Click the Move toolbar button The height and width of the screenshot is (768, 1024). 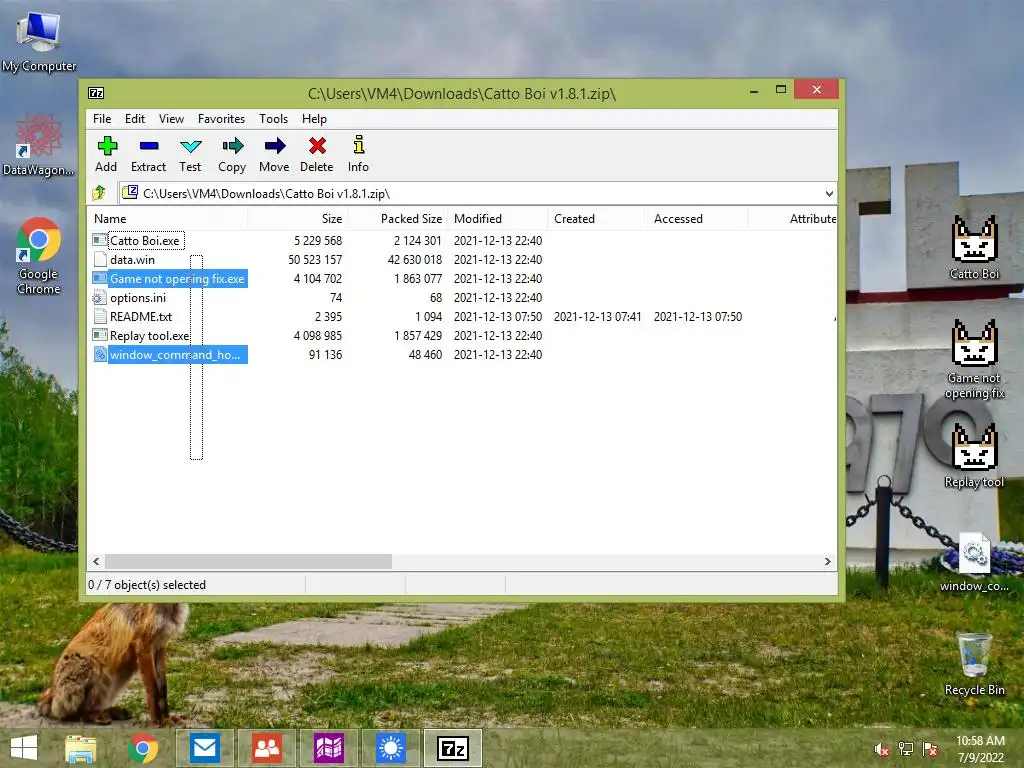pos(274,155)
